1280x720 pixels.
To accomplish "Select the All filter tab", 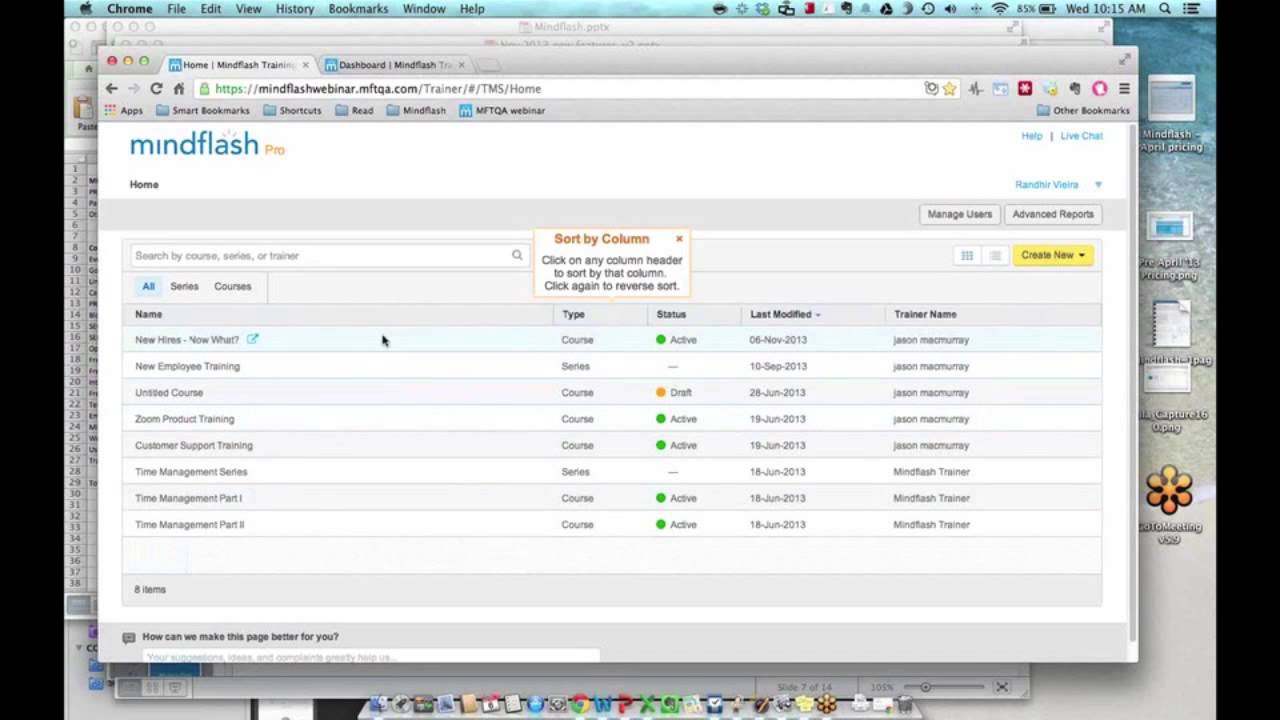I will 148,286.
